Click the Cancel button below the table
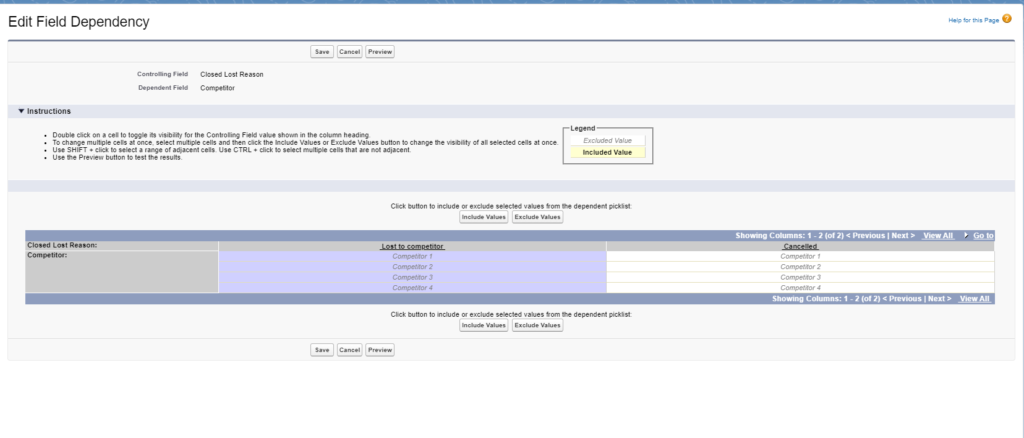1024x438 pixels. (349, 350)
